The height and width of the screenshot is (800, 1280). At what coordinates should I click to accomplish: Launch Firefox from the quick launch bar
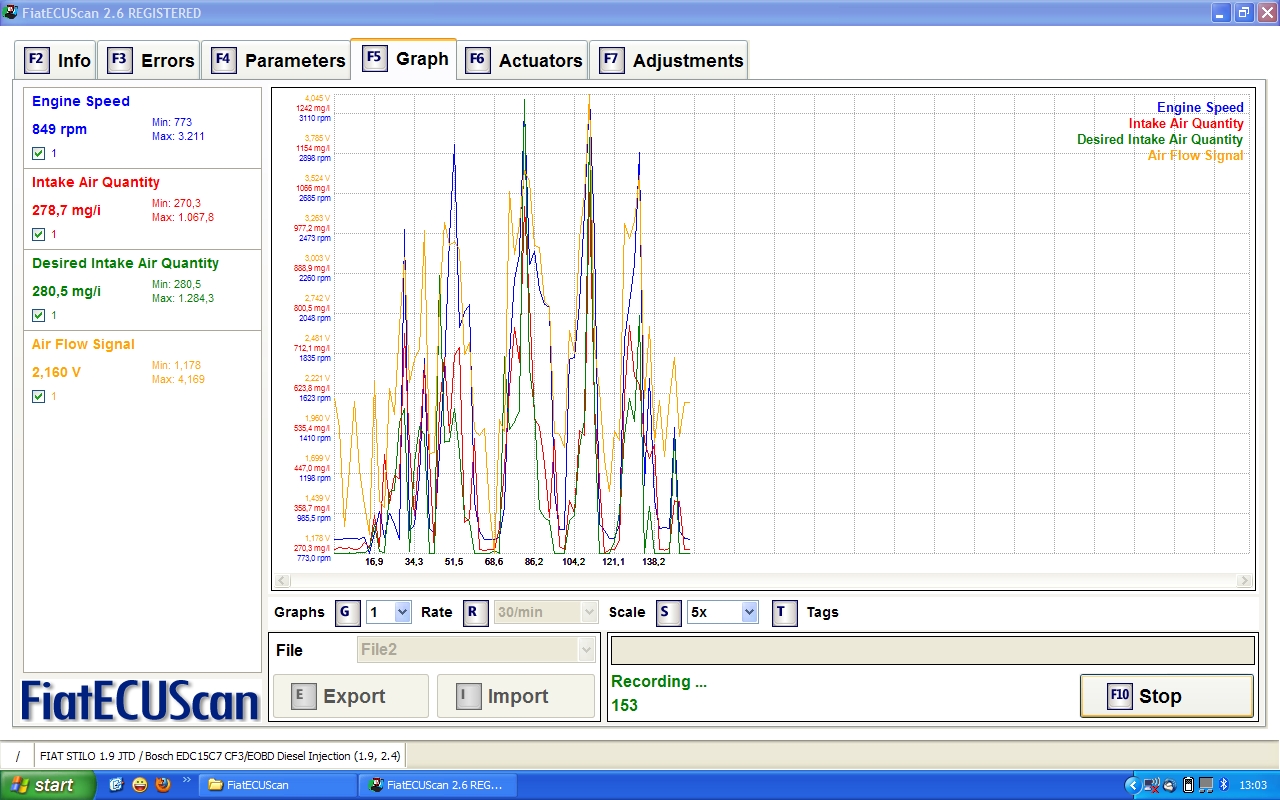pos(162,785)
